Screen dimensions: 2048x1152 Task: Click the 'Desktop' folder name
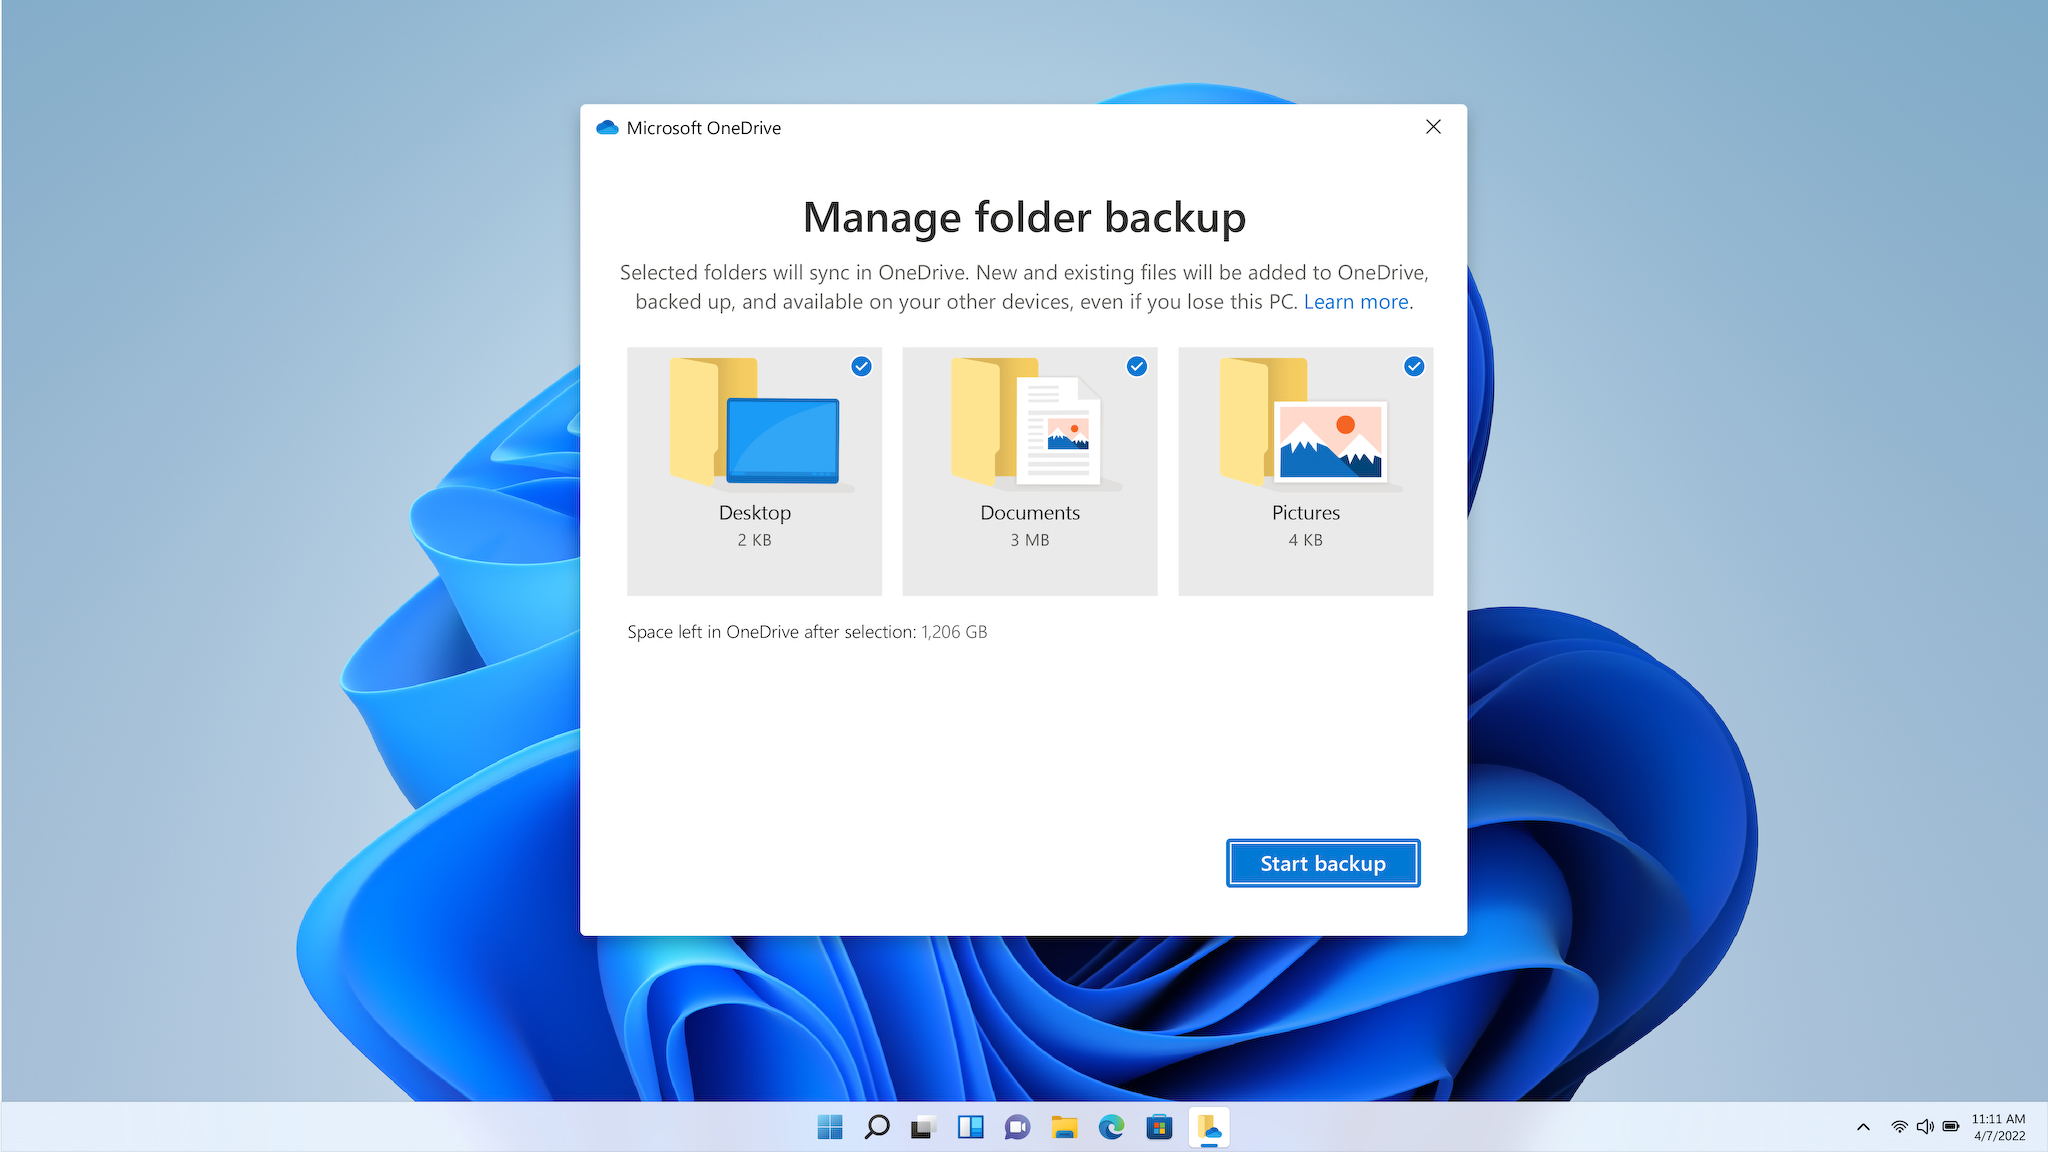(755, 513)
